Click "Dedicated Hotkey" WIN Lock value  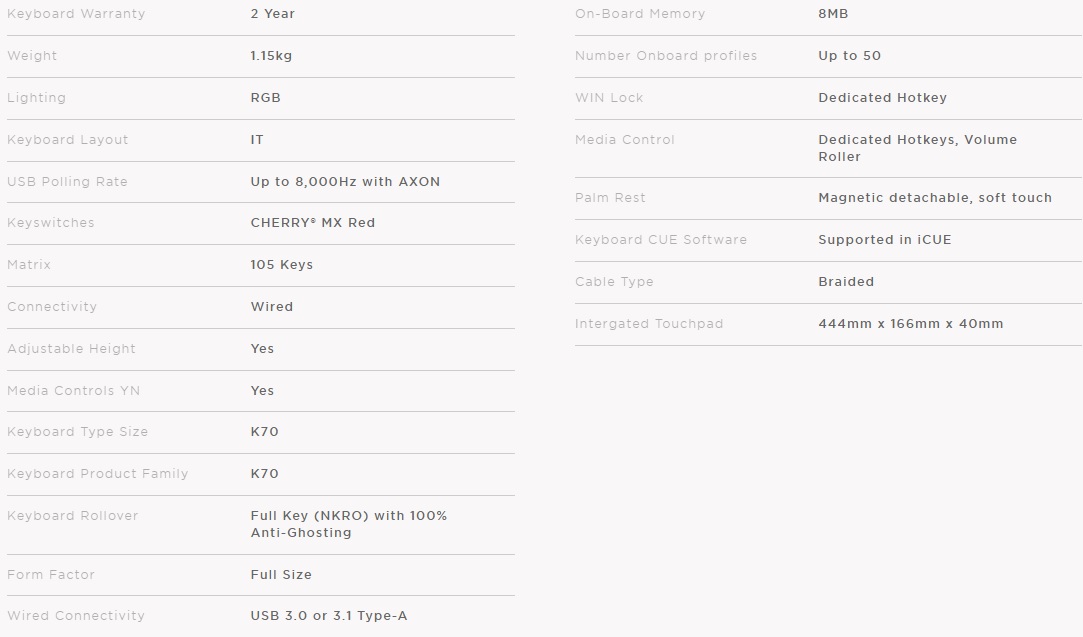tap(882, 98)
